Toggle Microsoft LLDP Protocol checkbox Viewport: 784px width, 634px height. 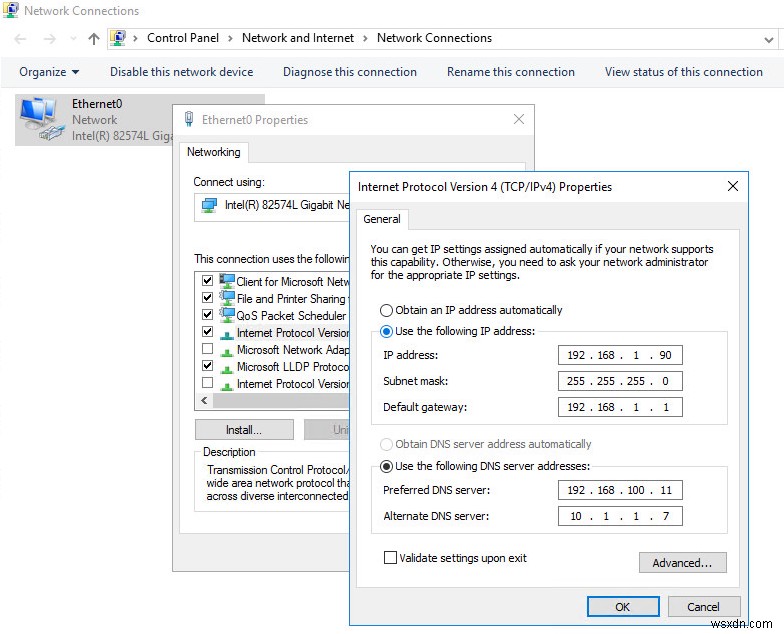coord(208,366)
